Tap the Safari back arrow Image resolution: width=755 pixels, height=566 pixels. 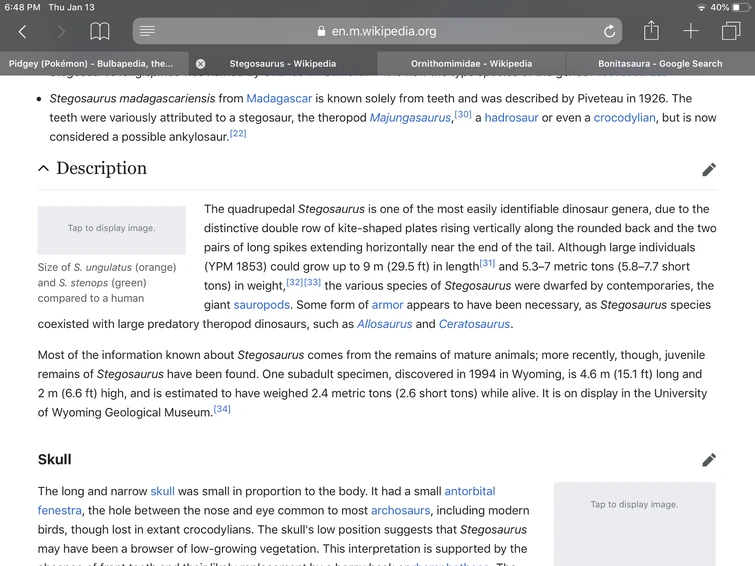click(22, 32)
